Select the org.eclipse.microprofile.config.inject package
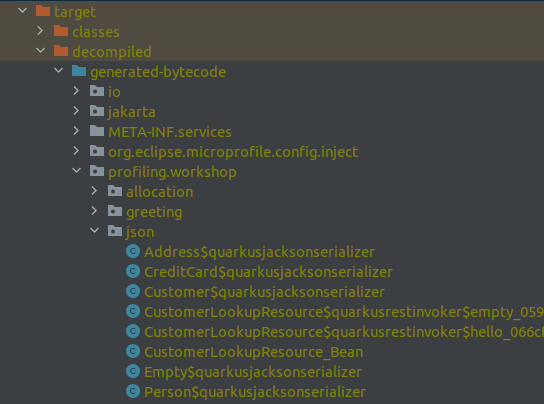The width and height of the screenshot is (544, 404). pos(233,152)
